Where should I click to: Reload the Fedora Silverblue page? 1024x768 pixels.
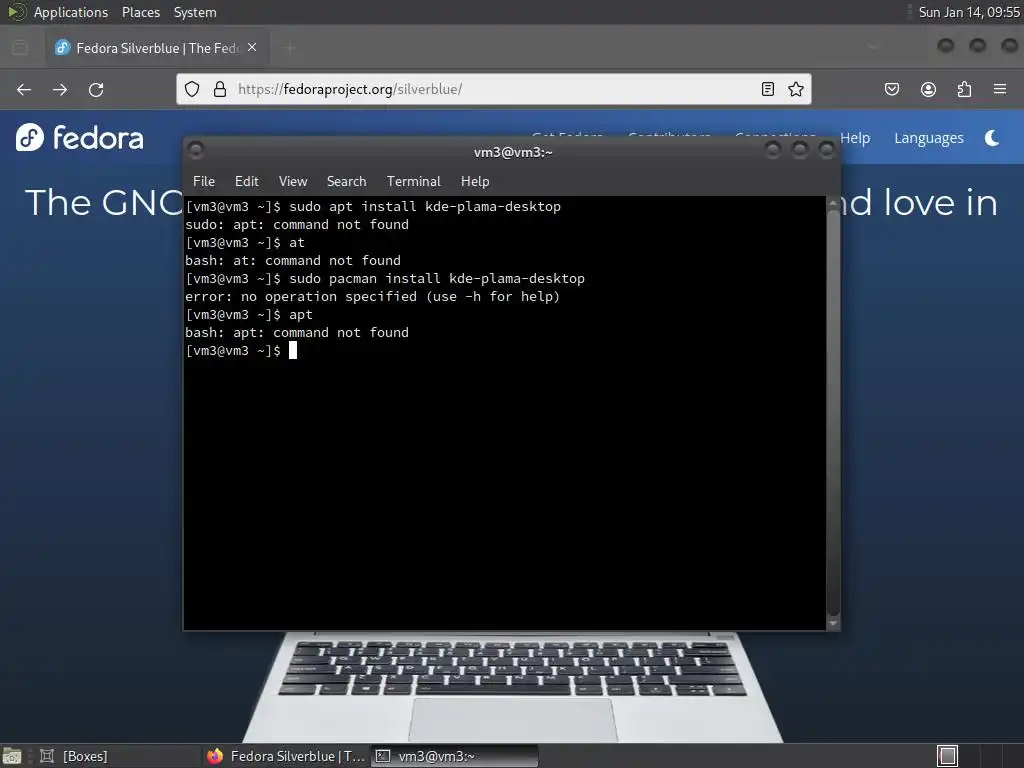[x=96, y=89]
